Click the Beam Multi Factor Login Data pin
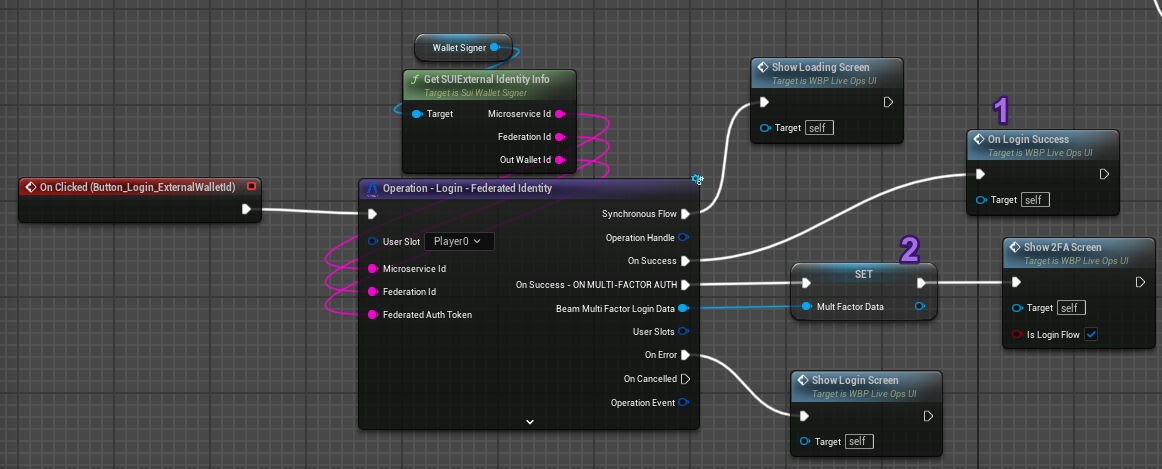 [x=683, y=309]
